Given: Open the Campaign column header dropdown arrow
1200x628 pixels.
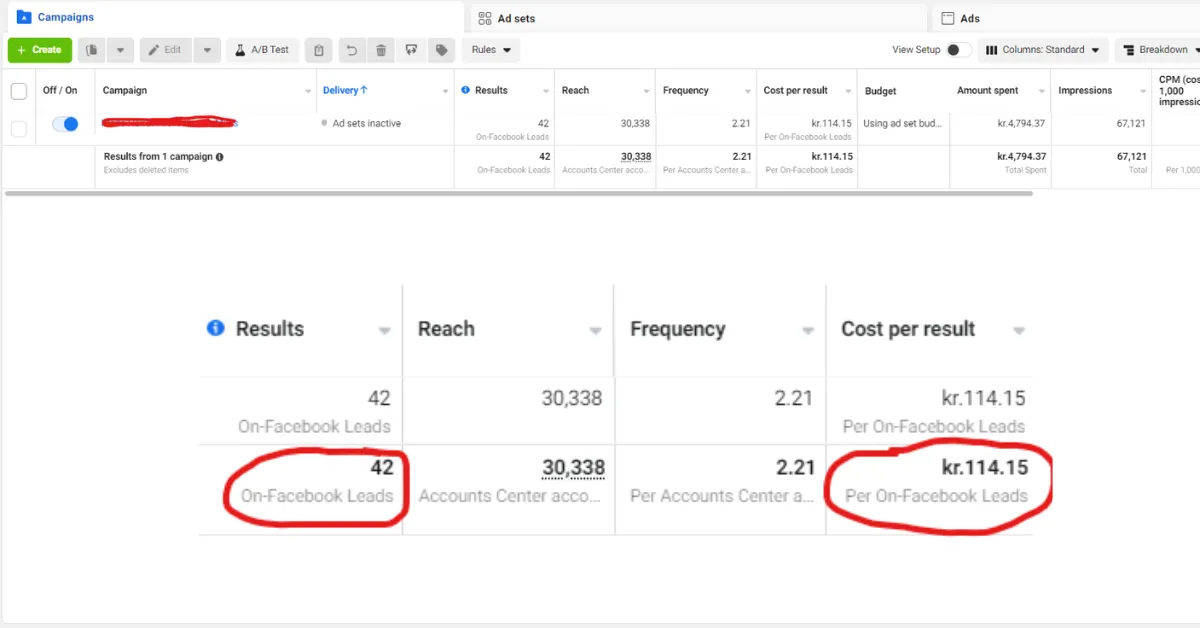Looking at the screenshot, I should (308, 91).
